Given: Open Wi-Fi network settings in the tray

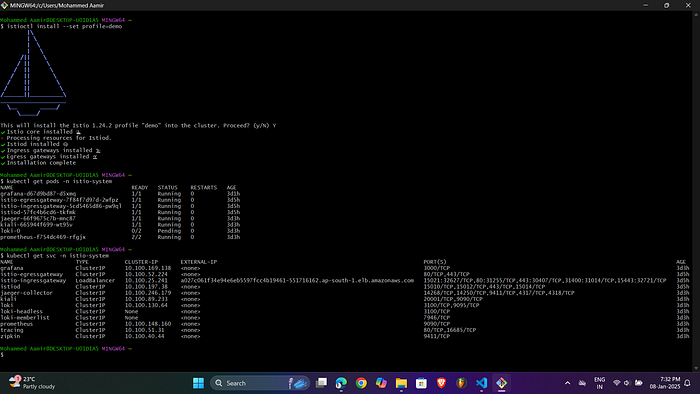Looking at the screenshot, I should coord(617,383).
